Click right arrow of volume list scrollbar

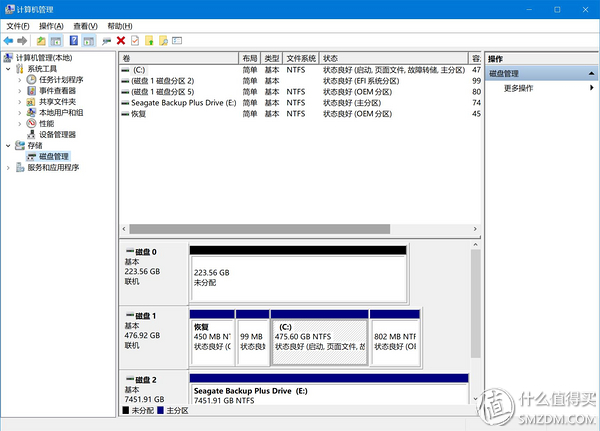pyautogui.click(x=475, y=229)
